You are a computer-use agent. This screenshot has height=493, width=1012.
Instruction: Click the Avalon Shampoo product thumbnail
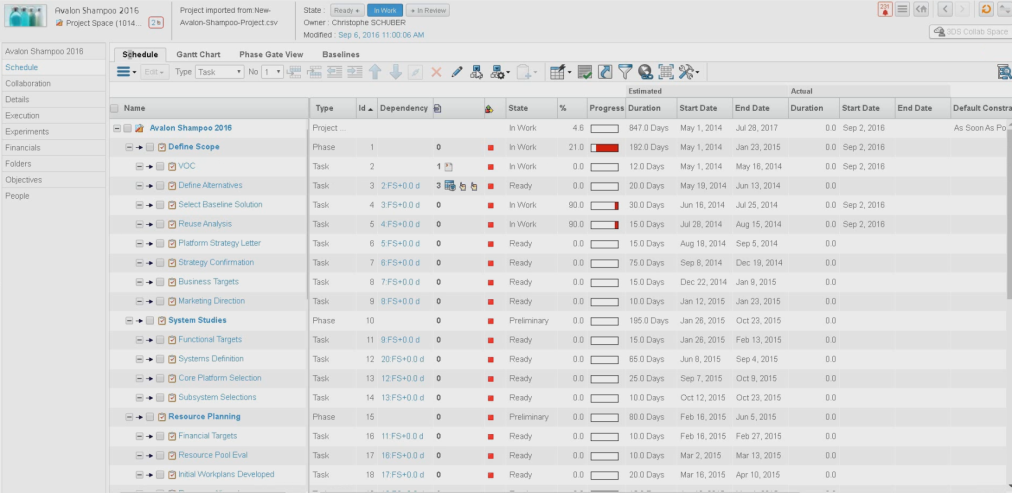[x=26, y=15]
